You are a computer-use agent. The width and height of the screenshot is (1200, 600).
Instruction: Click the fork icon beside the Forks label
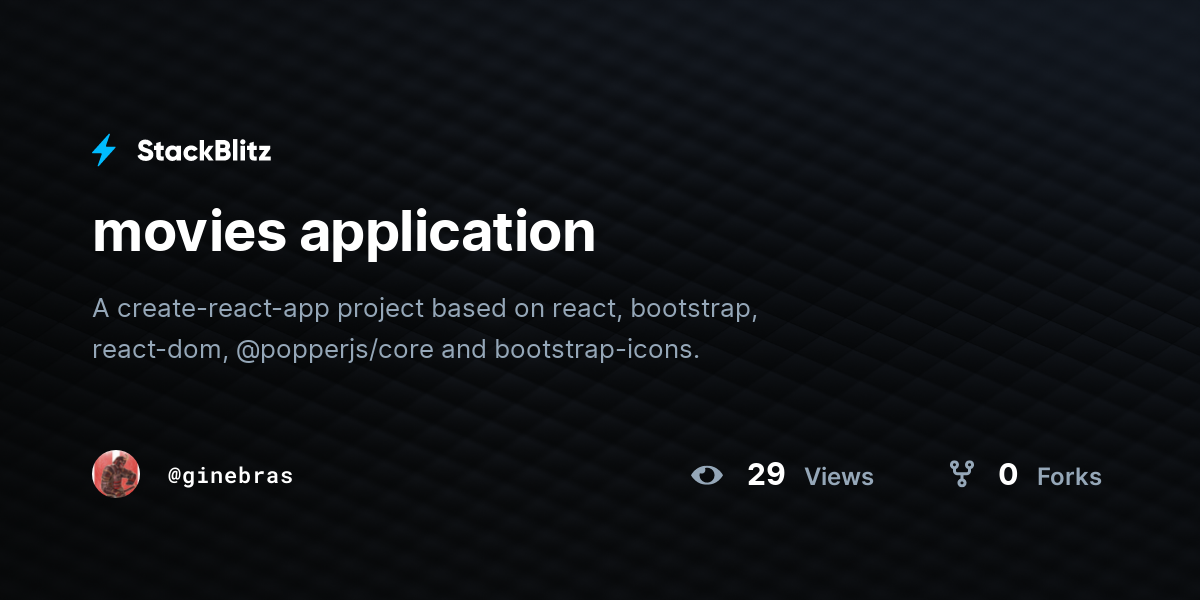[963, 476]
